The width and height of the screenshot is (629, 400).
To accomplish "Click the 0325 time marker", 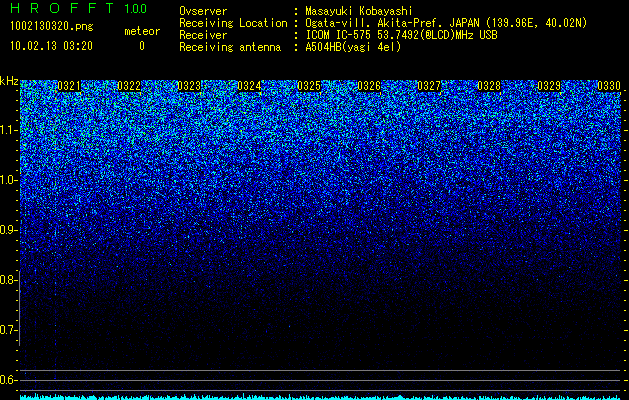I will pos(309,86).
